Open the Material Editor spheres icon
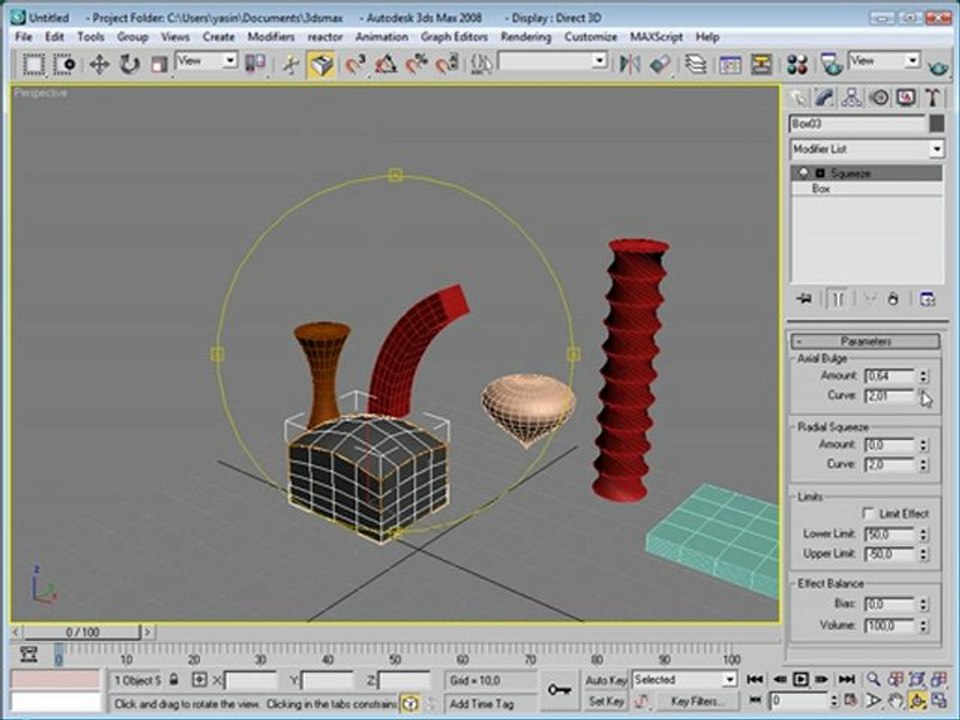Viewport: 960px width, 720px height. pos(797,64)
